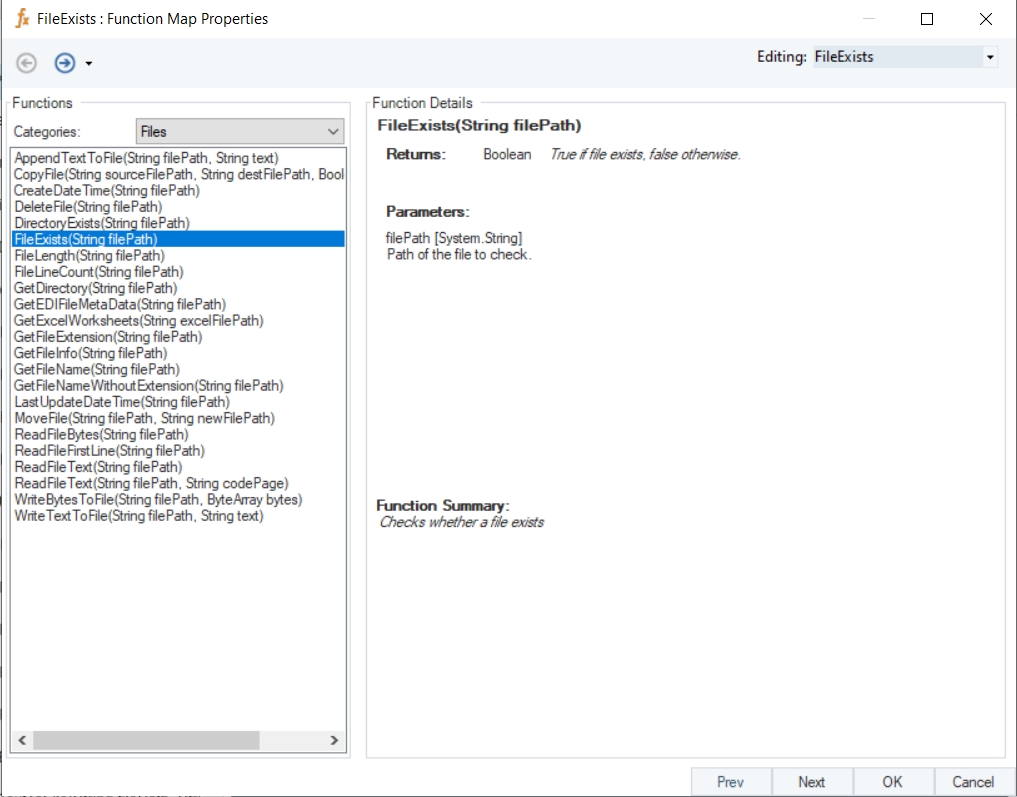
Task: Open the forward arrow history dropdown
Action: [x=89, y=64]
